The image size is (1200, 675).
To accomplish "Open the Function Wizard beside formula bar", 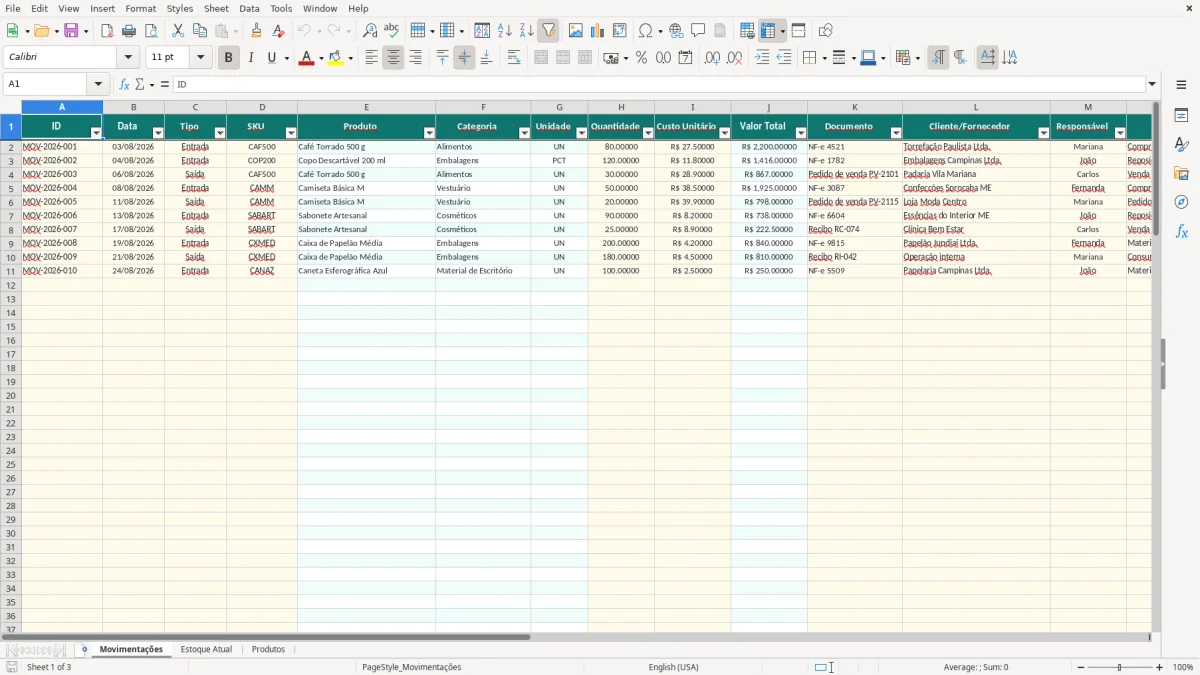I will click(x=125, y=85).
